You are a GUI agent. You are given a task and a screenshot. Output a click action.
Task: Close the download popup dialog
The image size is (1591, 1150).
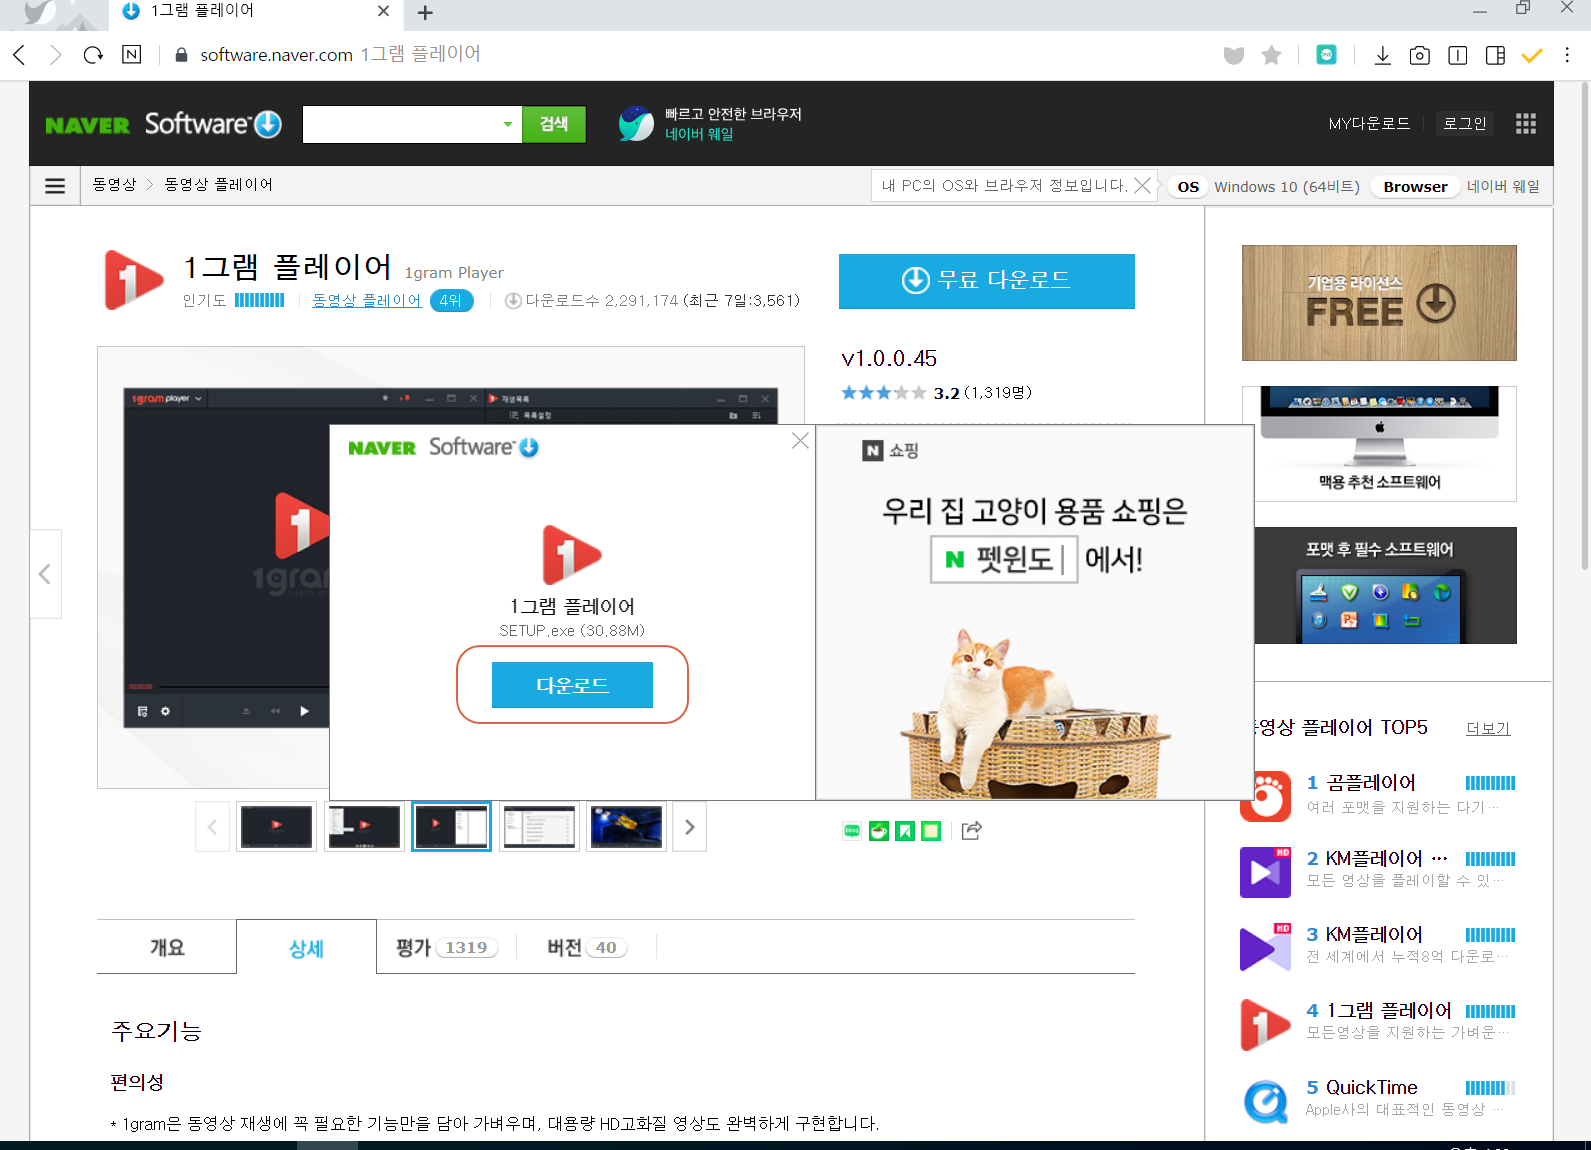800,441
